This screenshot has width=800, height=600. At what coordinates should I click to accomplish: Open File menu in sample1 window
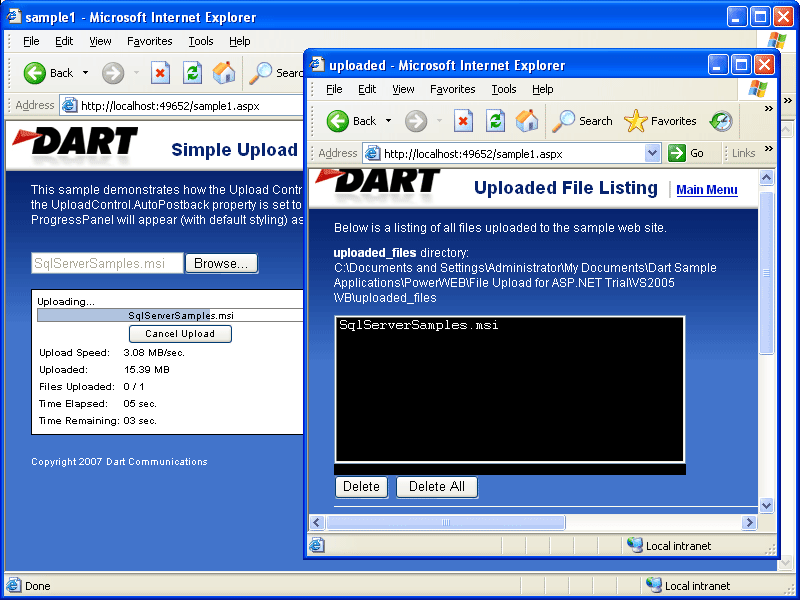31,41
